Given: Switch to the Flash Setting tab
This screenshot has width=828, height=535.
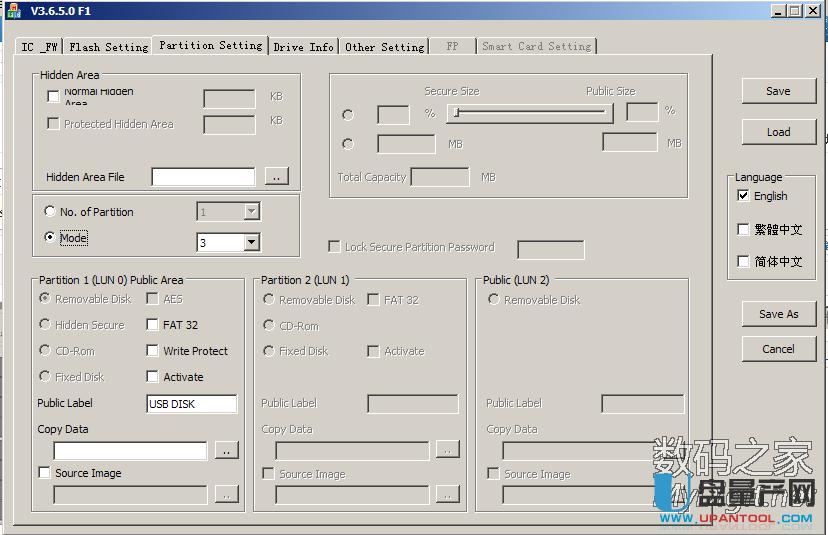Looking at the screenshot, I should [x=108, y=47].
